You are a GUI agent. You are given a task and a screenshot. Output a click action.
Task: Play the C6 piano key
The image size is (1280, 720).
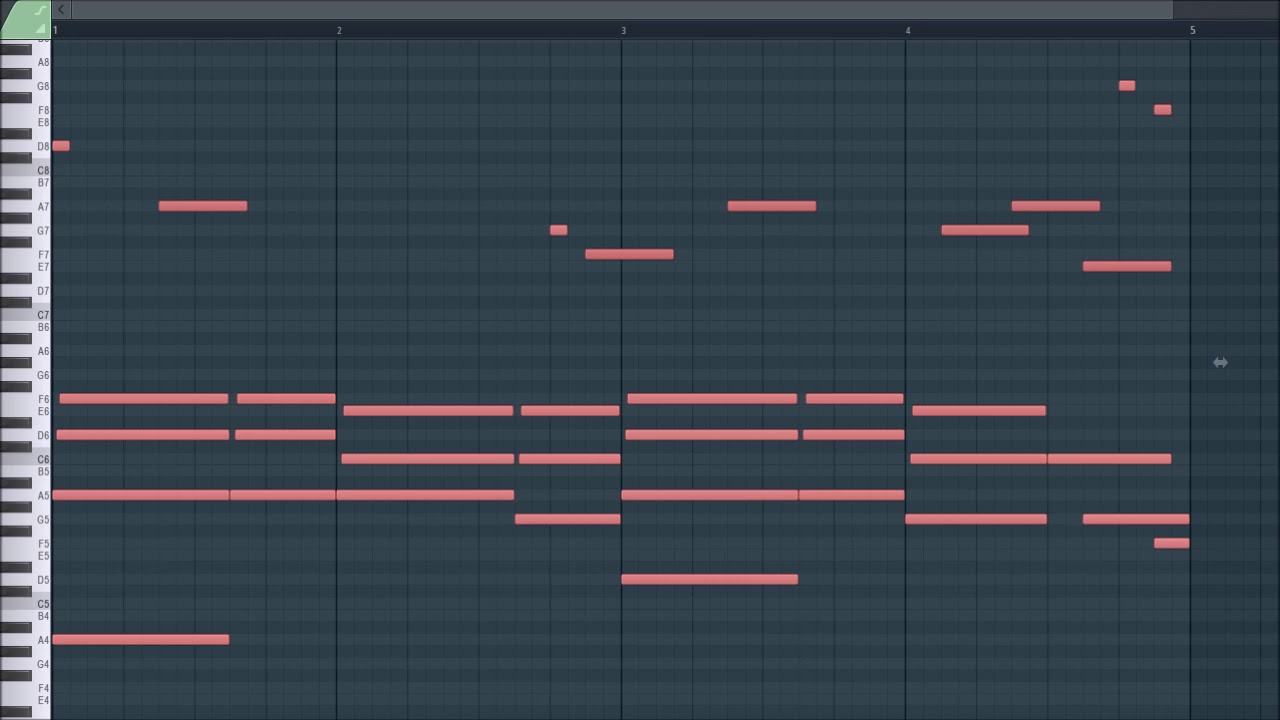26,460
